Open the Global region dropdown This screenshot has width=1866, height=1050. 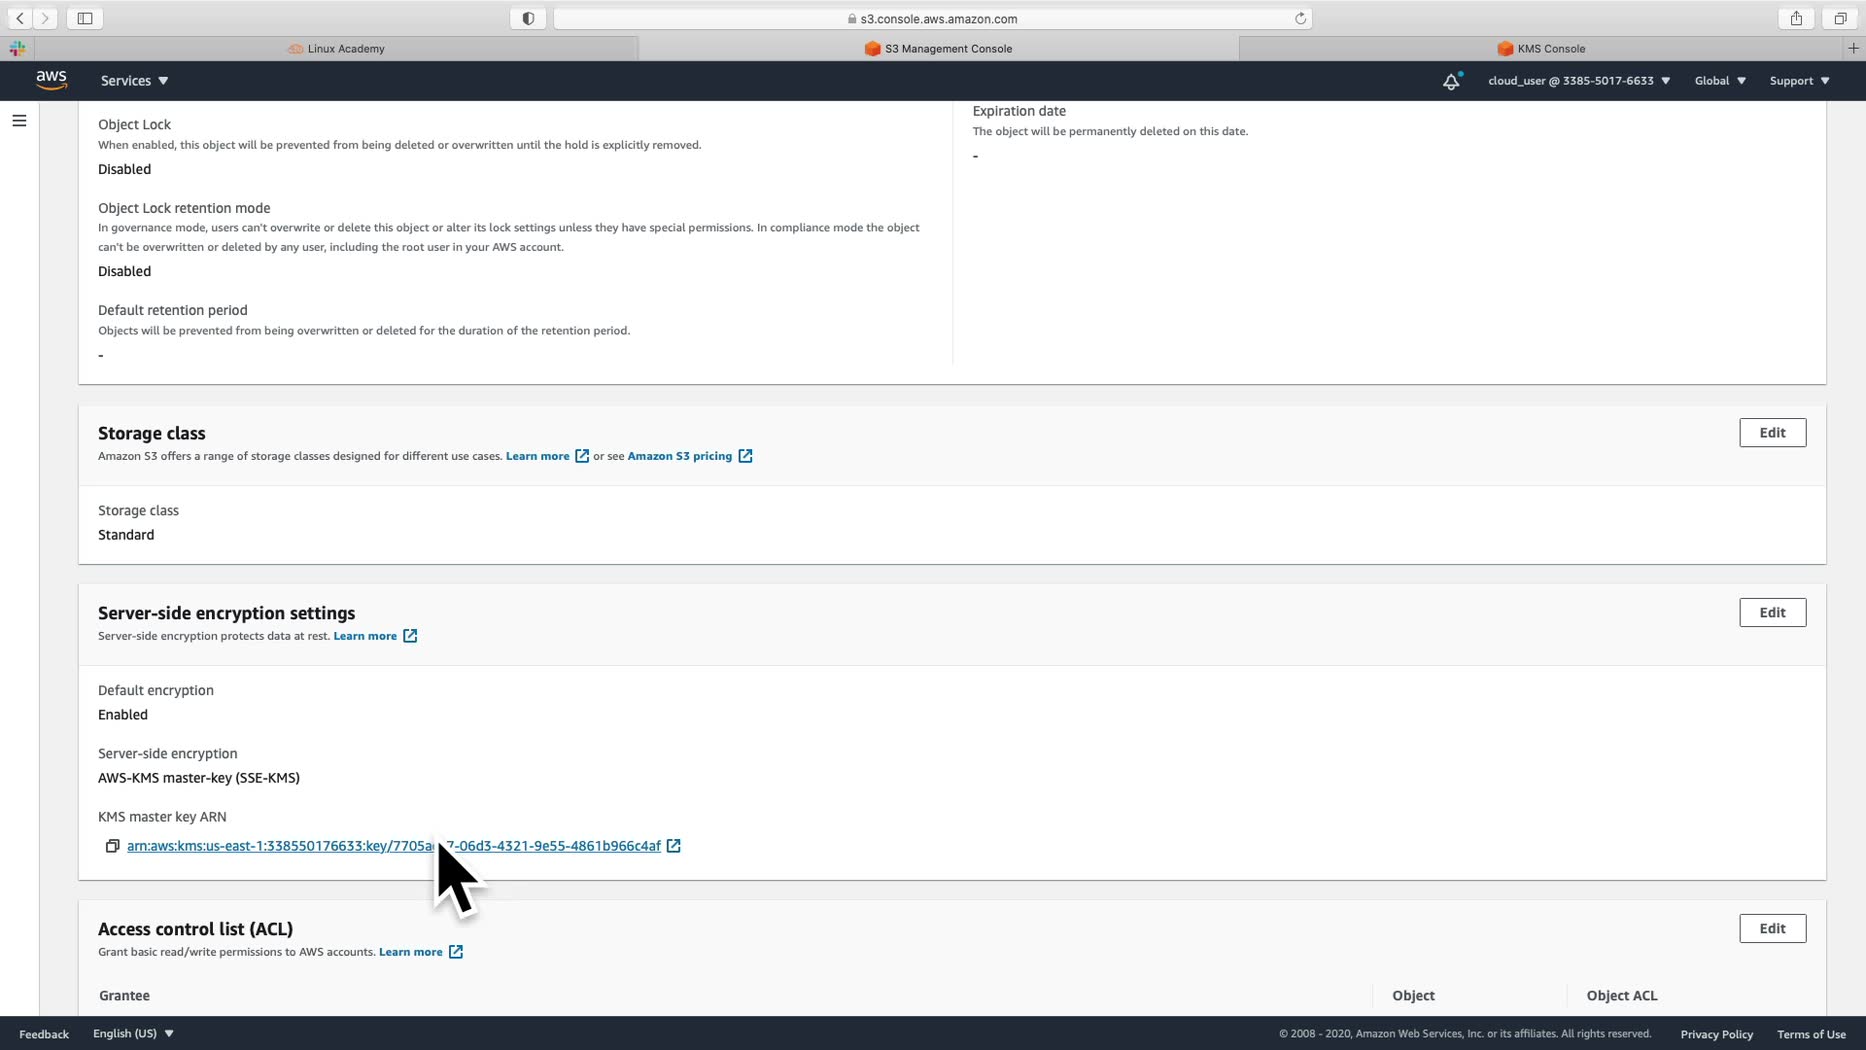click(1720, 81)
